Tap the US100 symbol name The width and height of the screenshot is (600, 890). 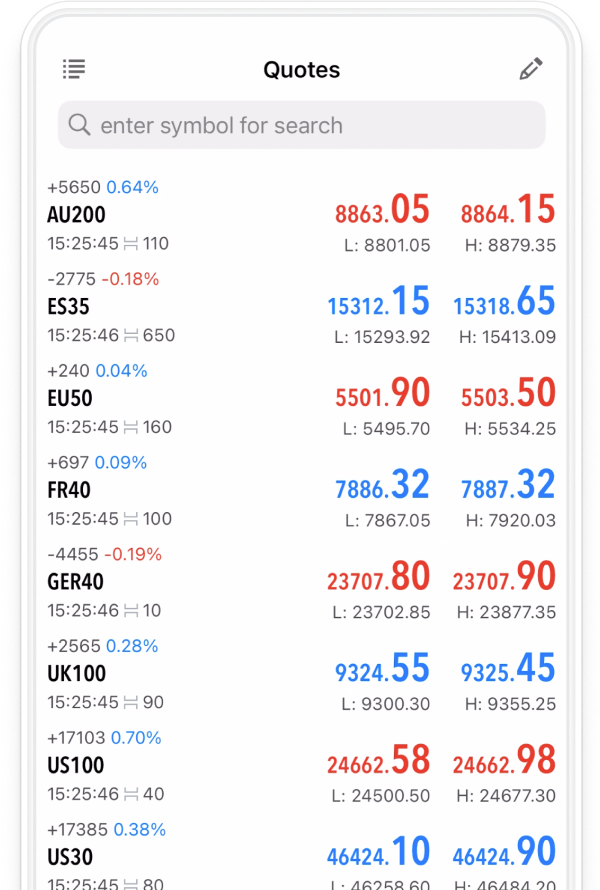pyautogui.click(x=75, y=766)
